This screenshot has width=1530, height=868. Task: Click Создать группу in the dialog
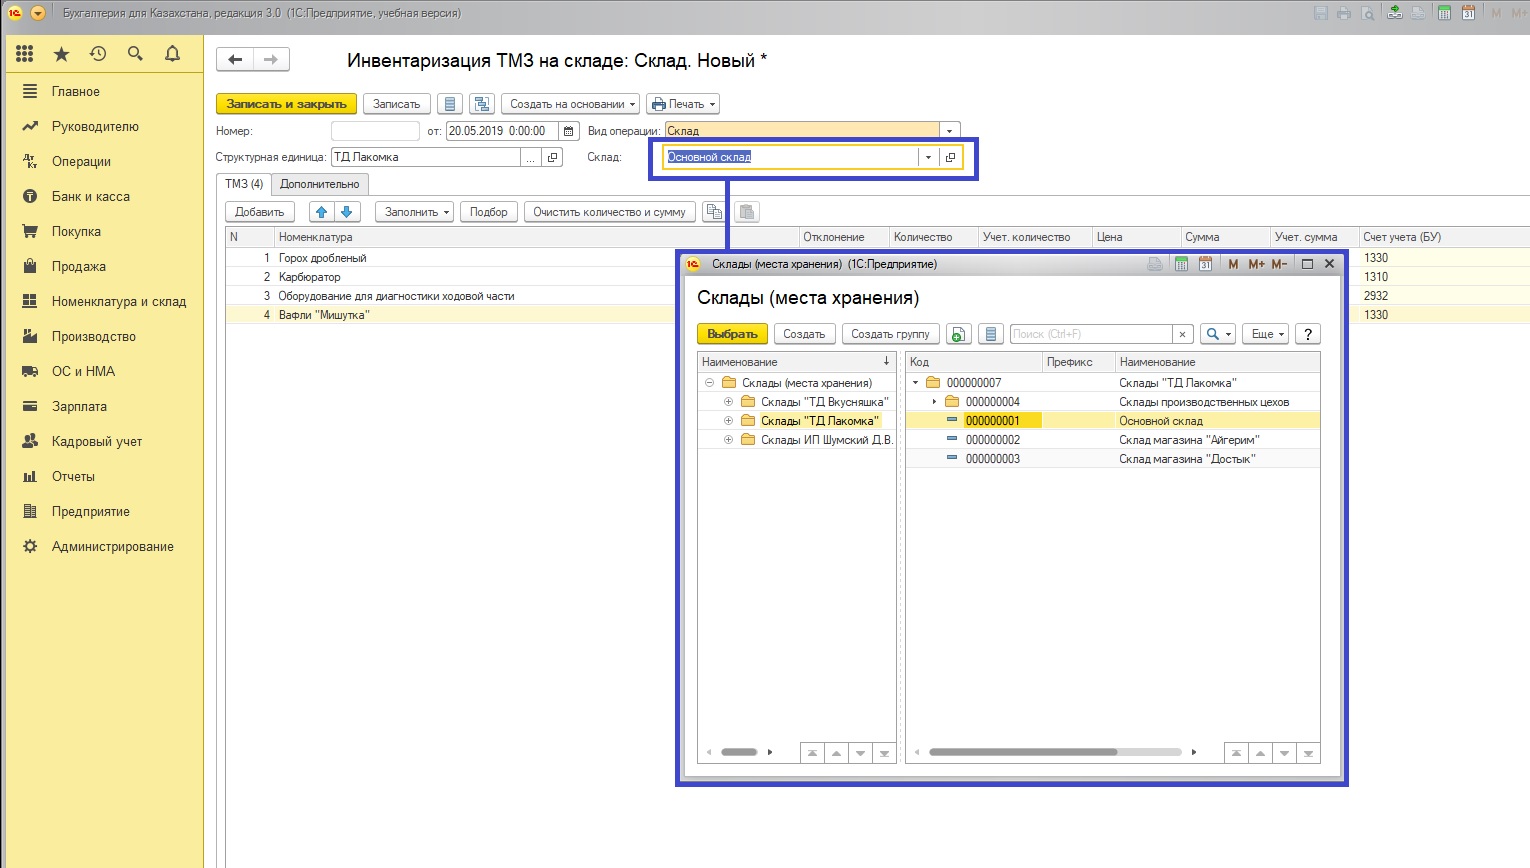coord(890,334)
